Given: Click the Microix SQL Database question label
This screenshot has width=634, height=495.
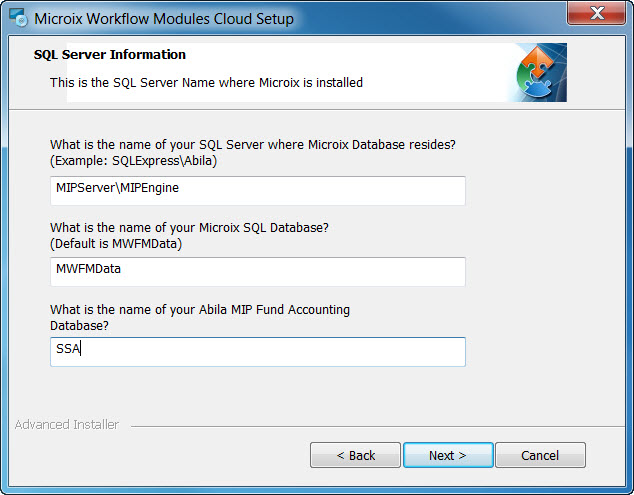Looking at the screenshot, I should coord(189,227).
